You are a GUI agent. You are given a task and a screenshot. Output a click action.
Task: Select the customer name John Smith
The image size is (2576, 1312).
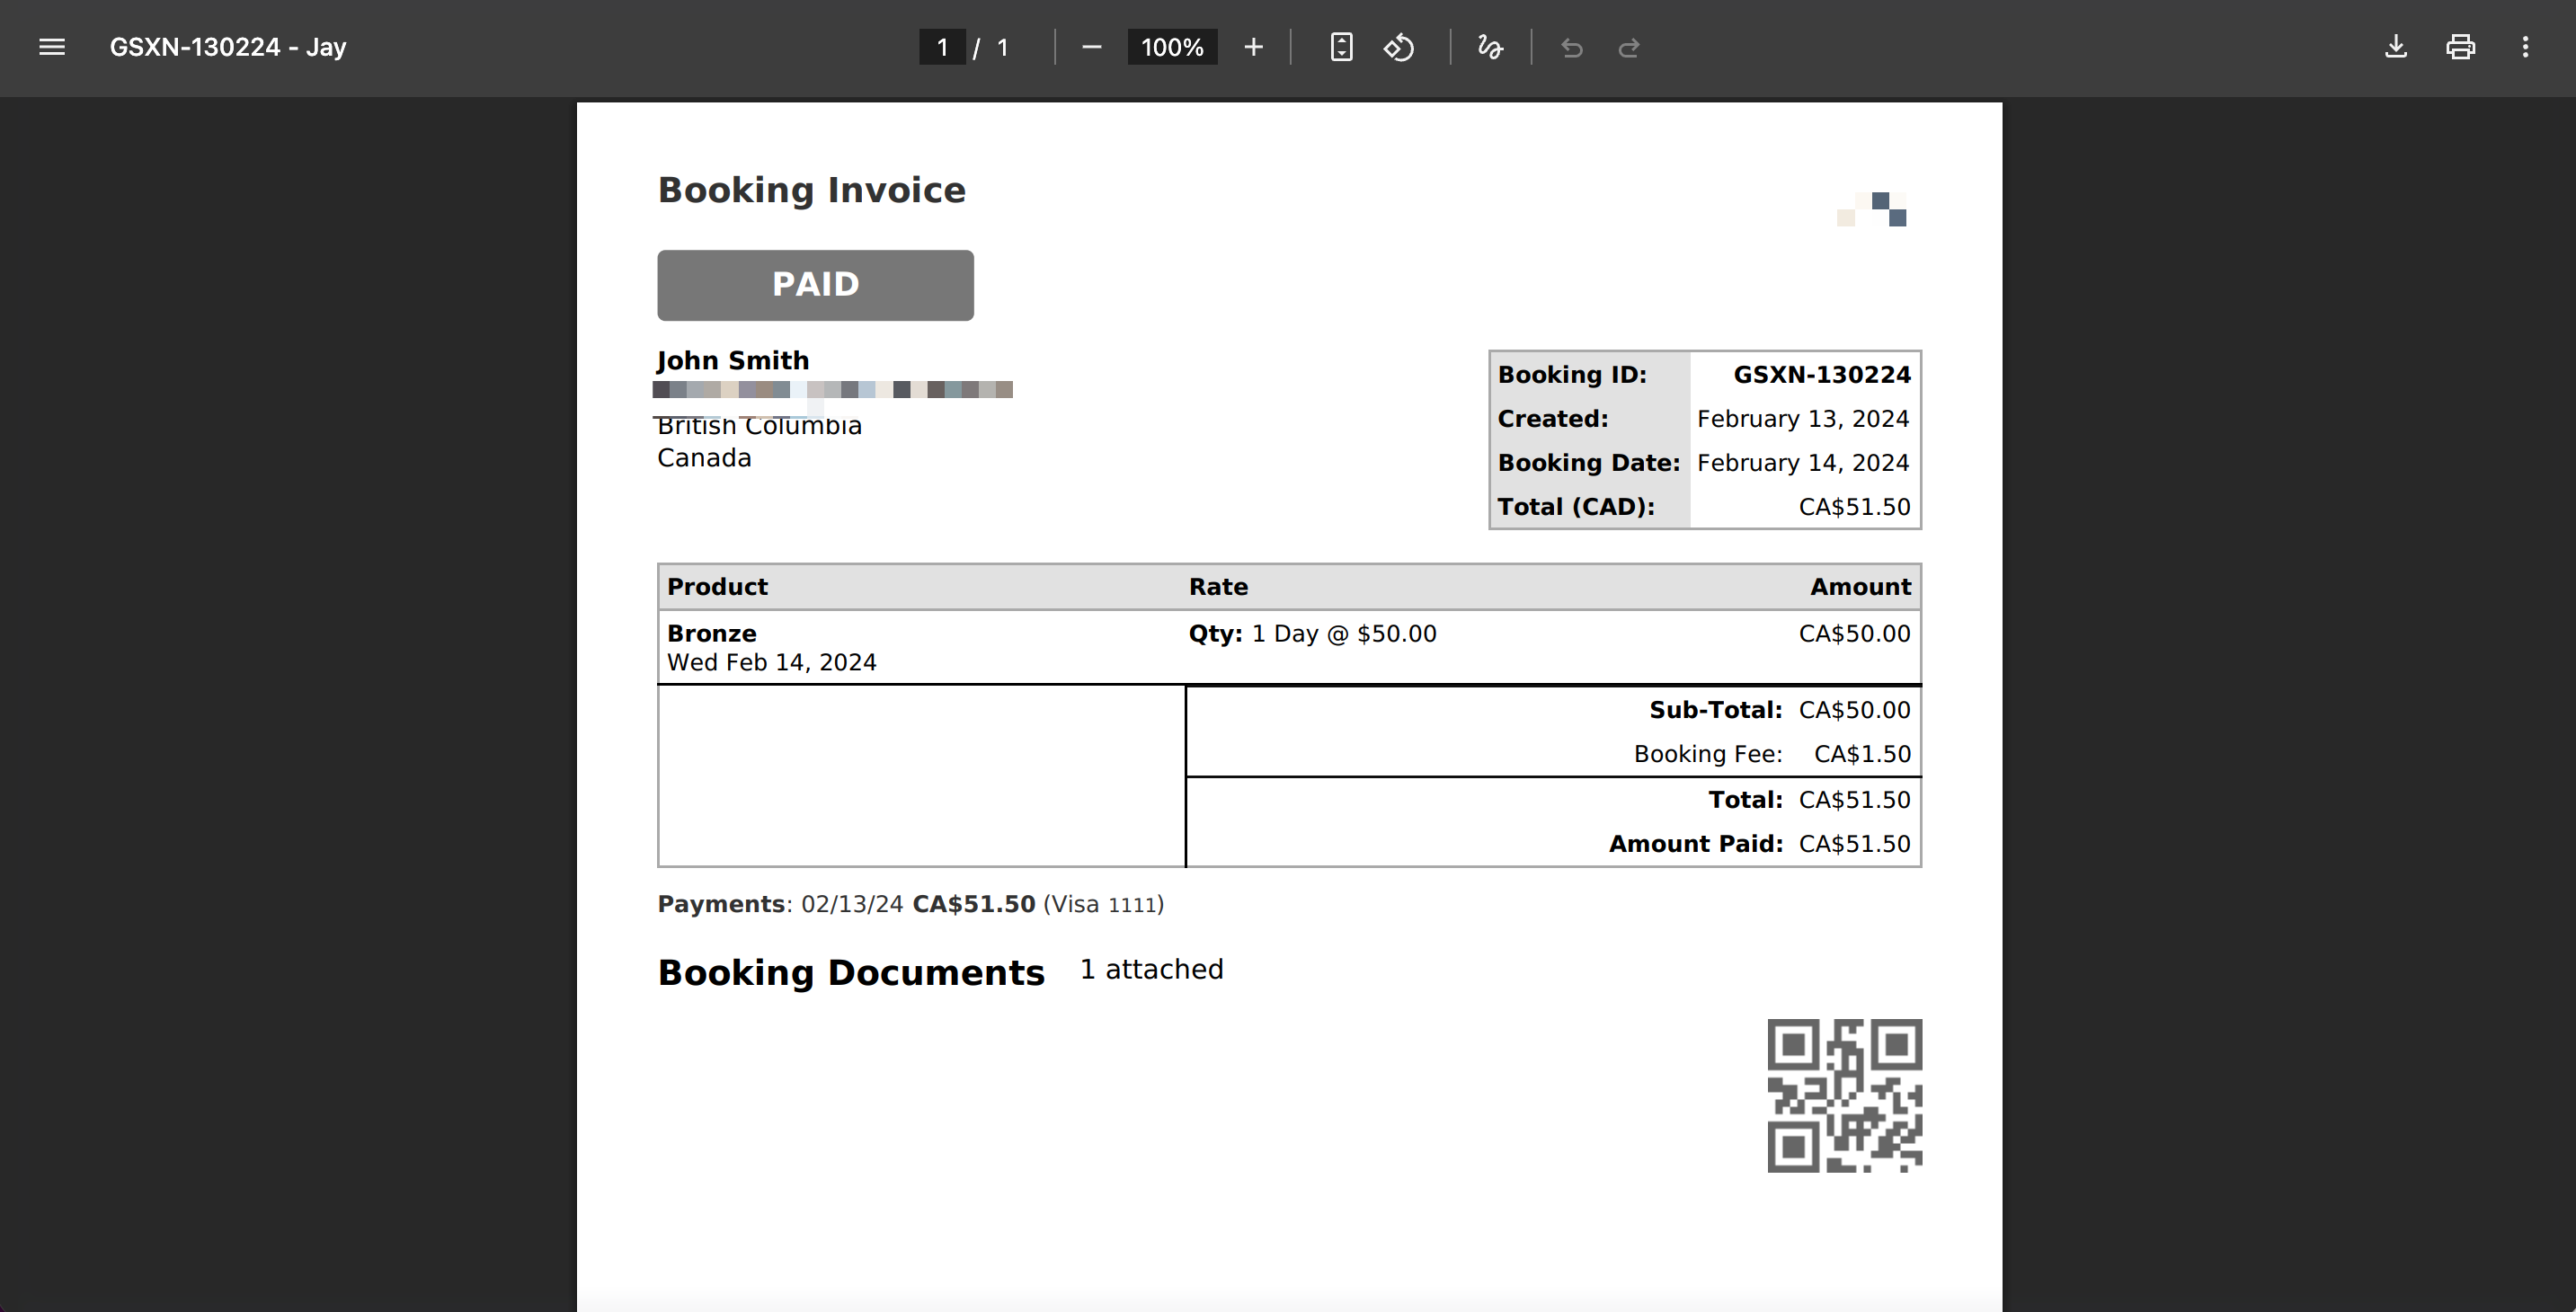(733, 360)
